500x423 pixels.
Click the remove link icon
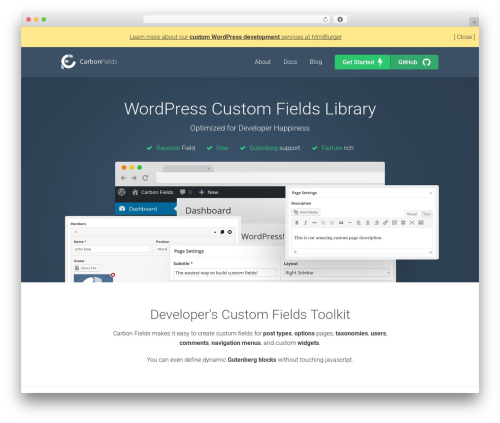(x=394, y=223)
